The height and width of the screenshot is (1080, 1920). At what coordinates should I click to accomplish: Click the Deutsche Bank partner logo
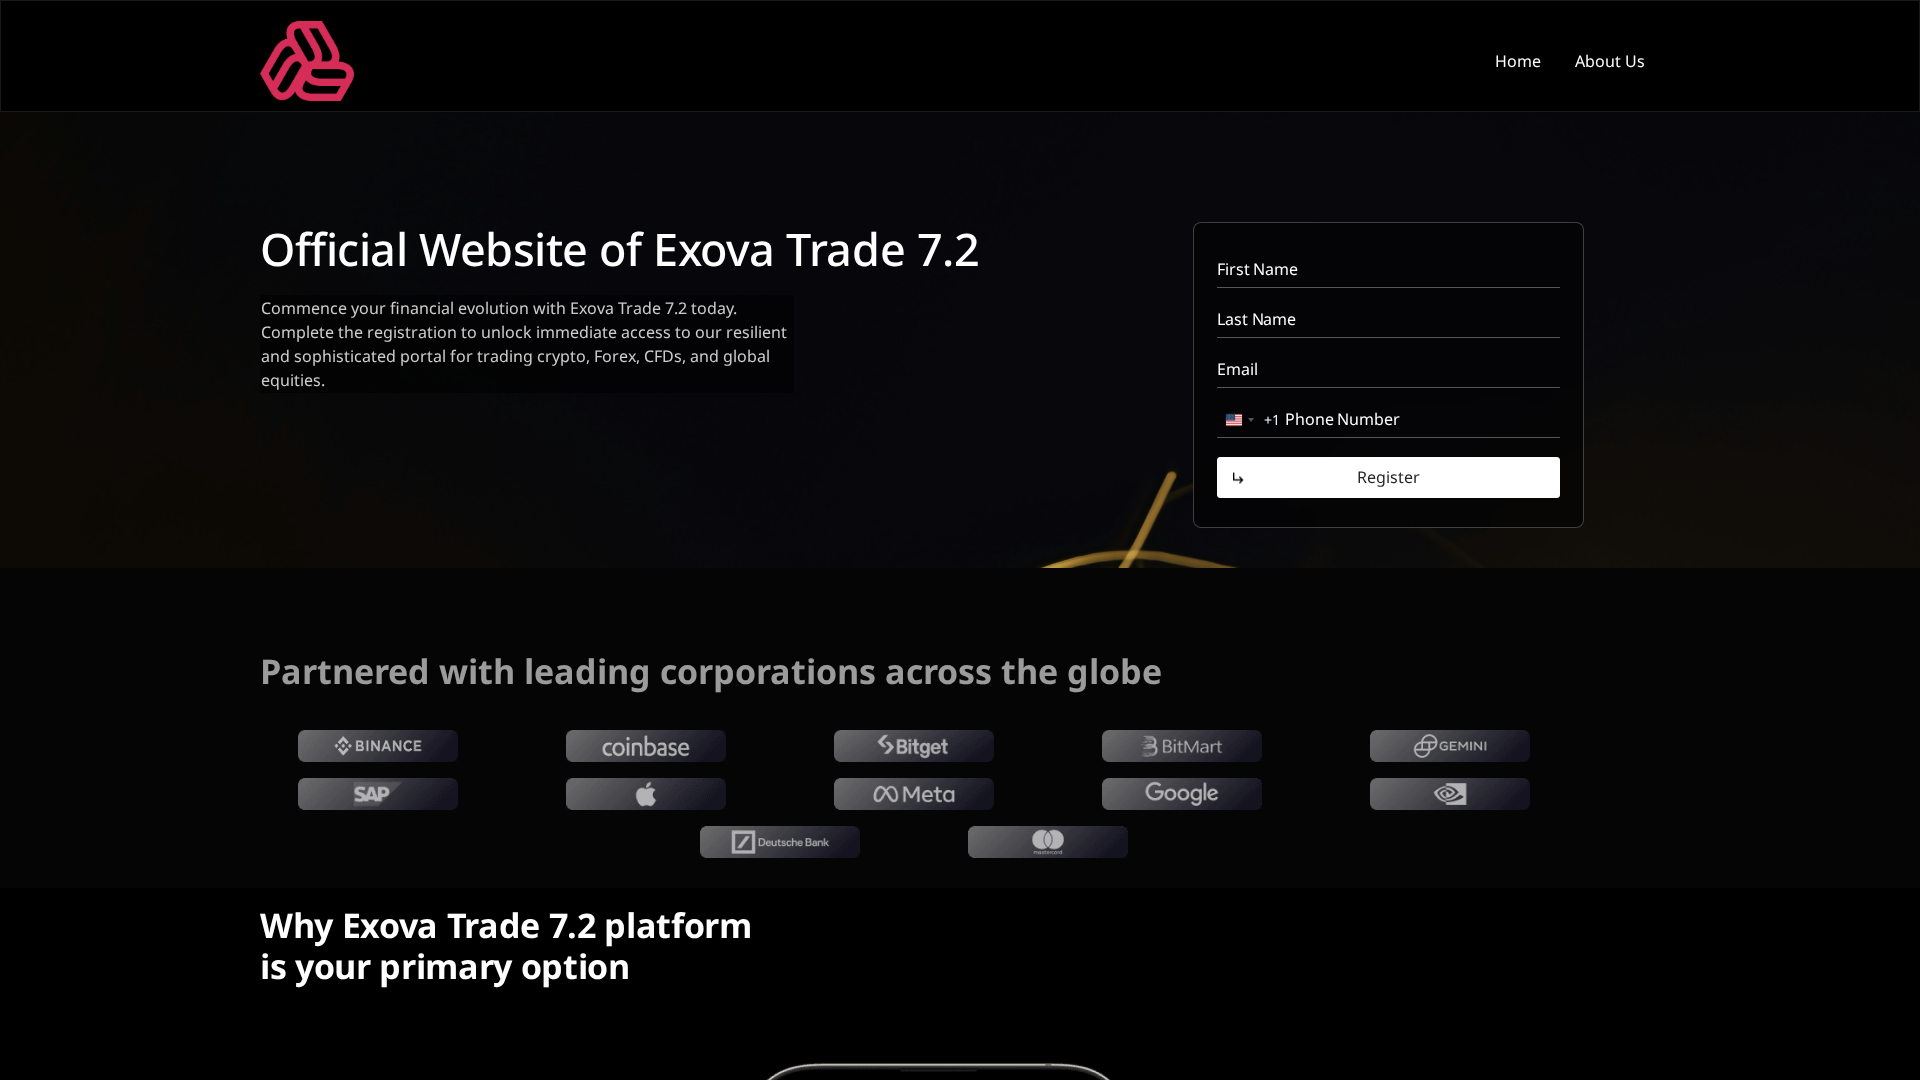[779, 841]
